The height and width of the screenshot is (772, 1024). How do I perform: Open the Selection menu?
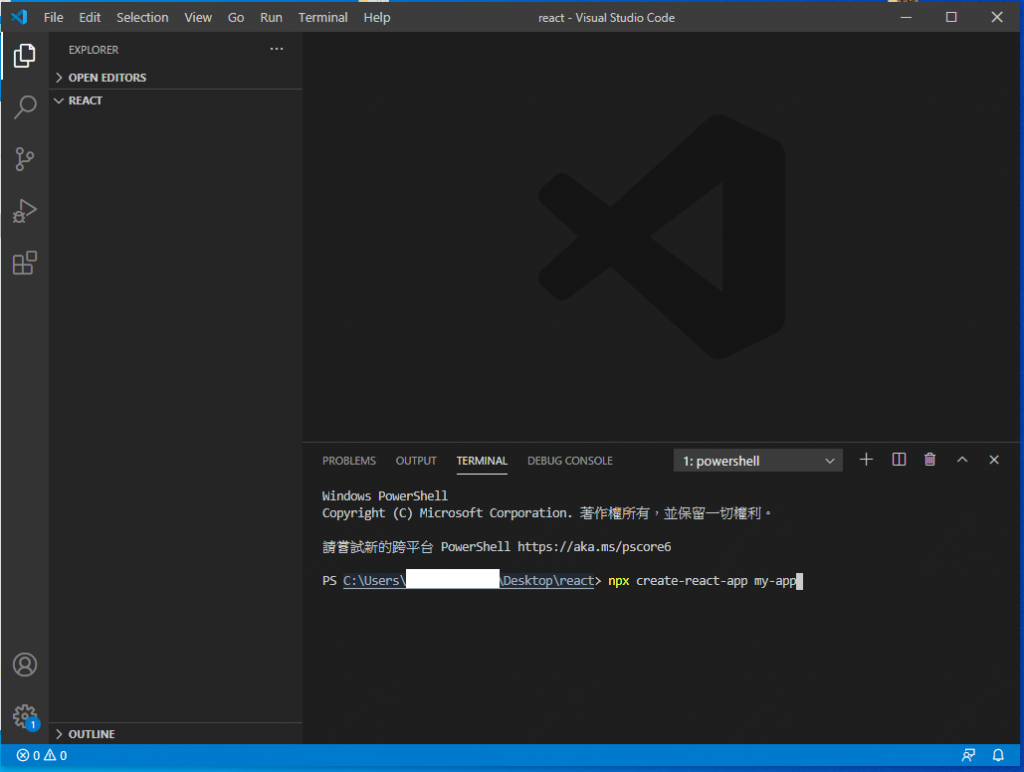click(142, 18)
